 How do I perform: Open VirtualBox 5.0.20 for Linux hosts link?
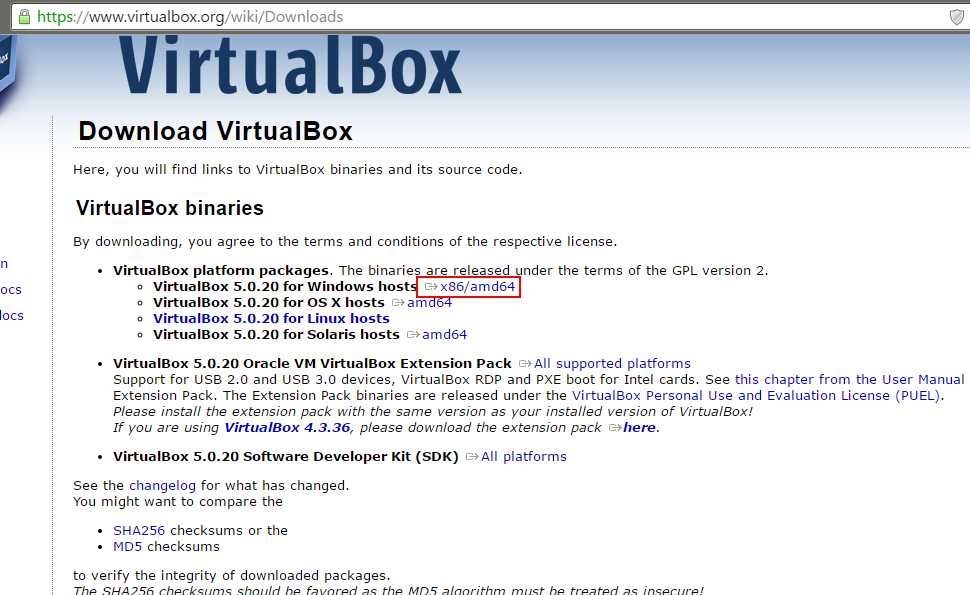[271, 319]
